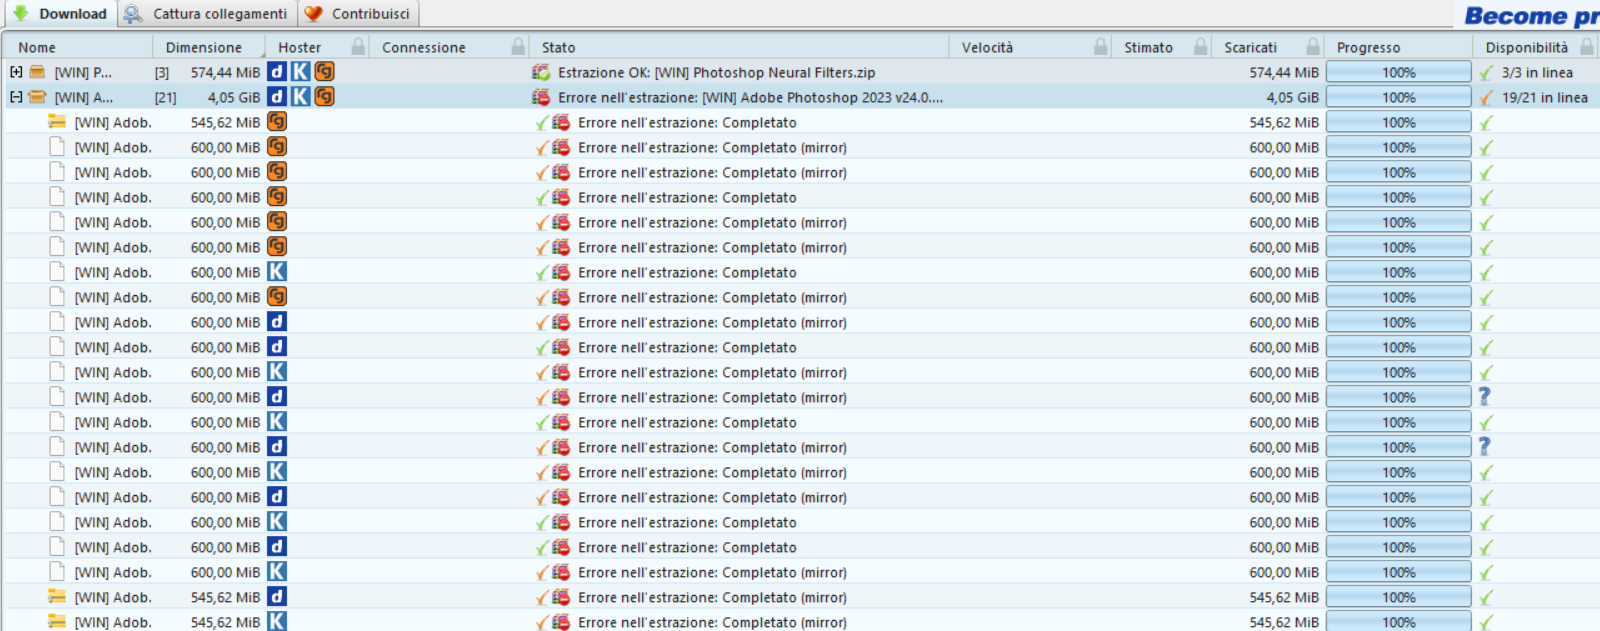The height and width of the screenshot is (631, 1600).
Task: Click K hoster icon in [WIN] P... row
Action: pos(300,72)
